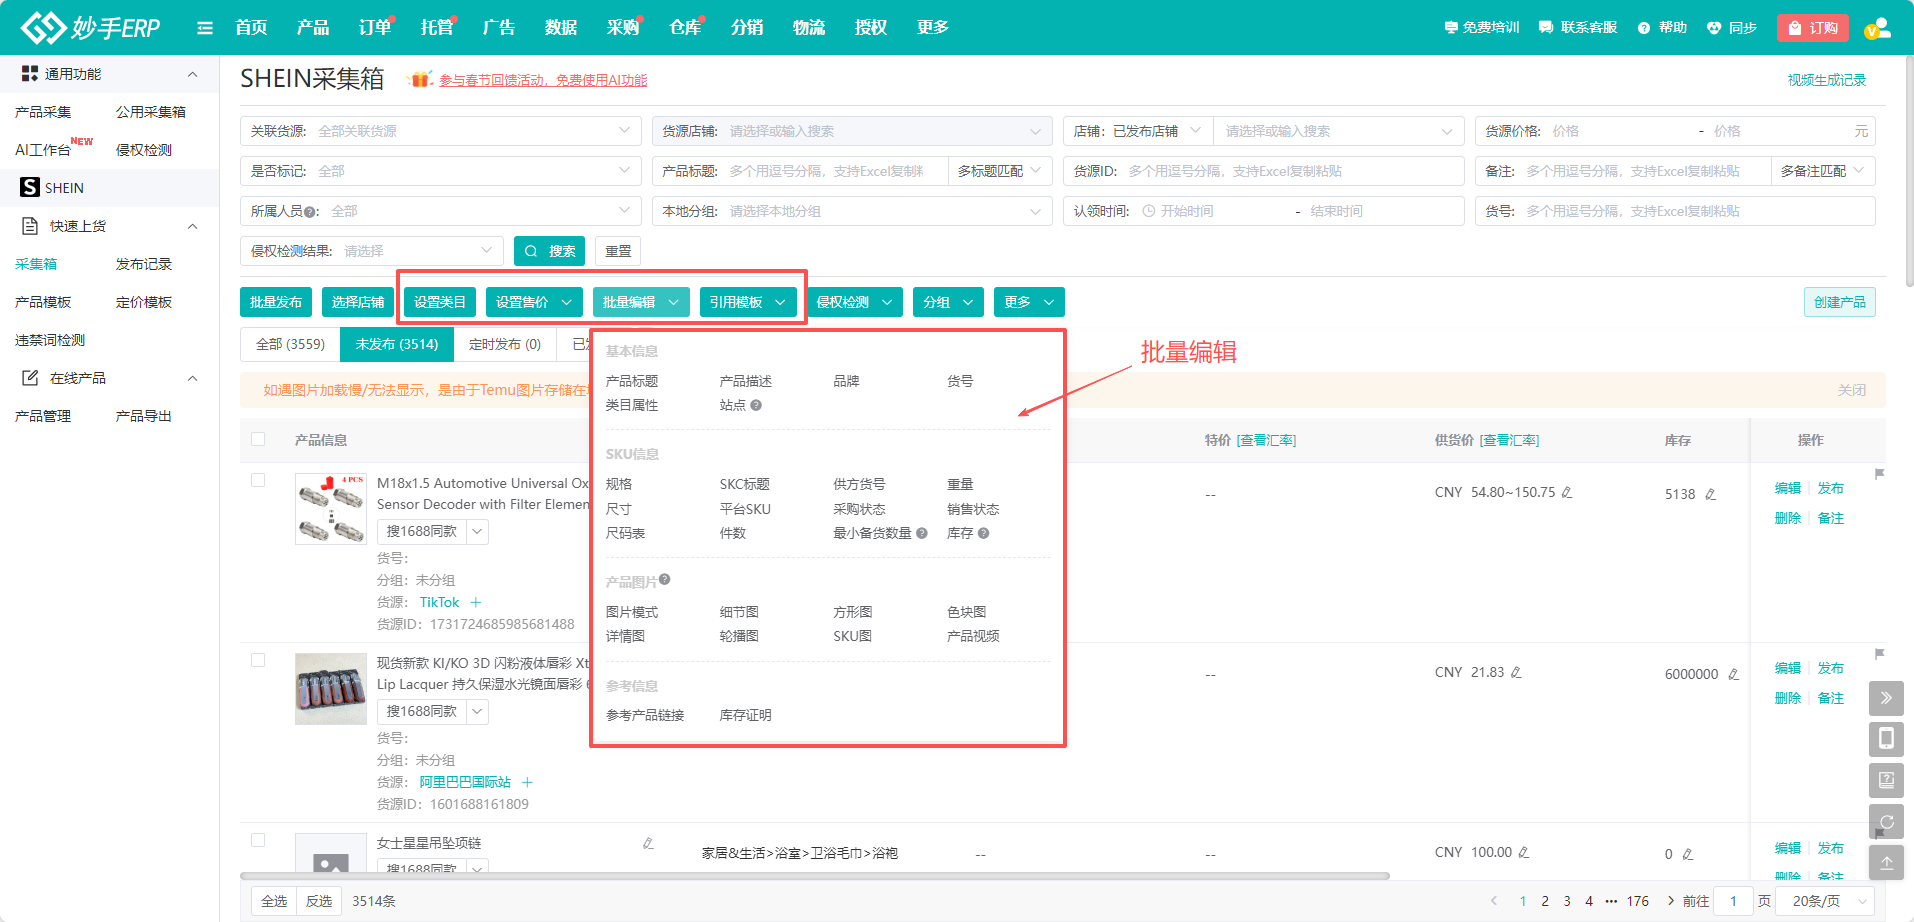Click pencil icon next to stock 5138
Viewport: 1914px width, 922px height.
[x=1710, y=494]
